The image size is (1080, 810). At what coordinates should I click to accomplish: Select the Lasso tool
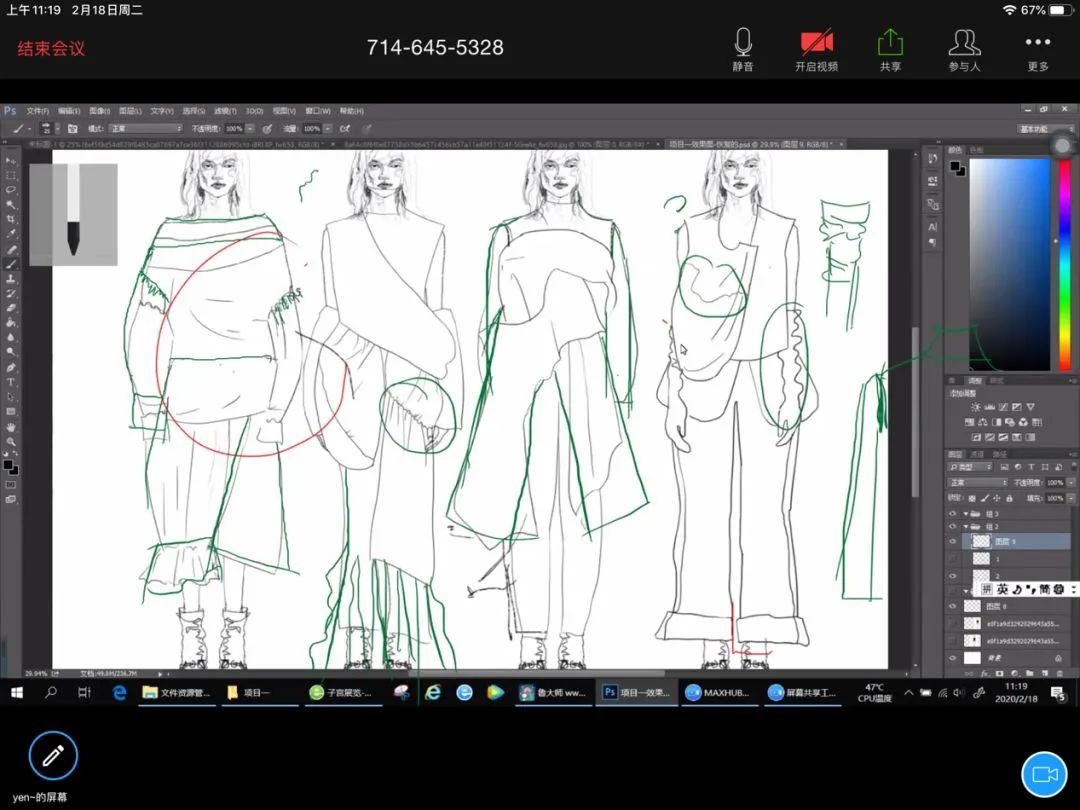[x=11, y=189]
